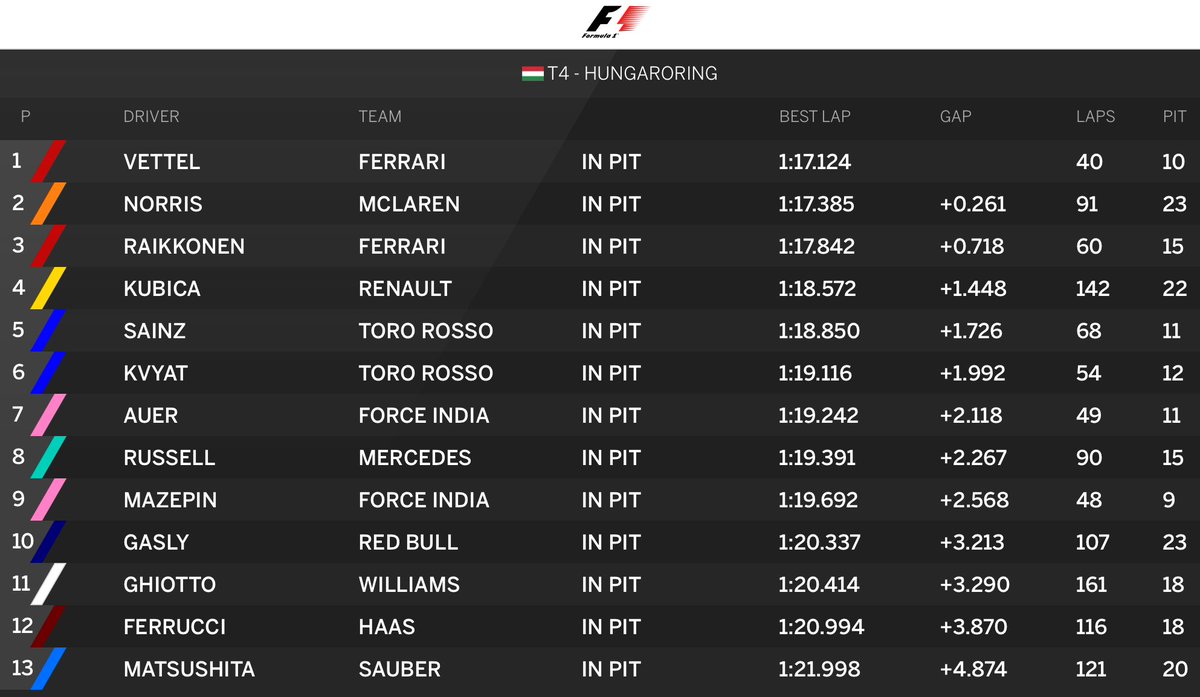Click Russell's teal Mercedes team stripe
The width and height of the screenshot is (1200, 697).
coord(49,457)
